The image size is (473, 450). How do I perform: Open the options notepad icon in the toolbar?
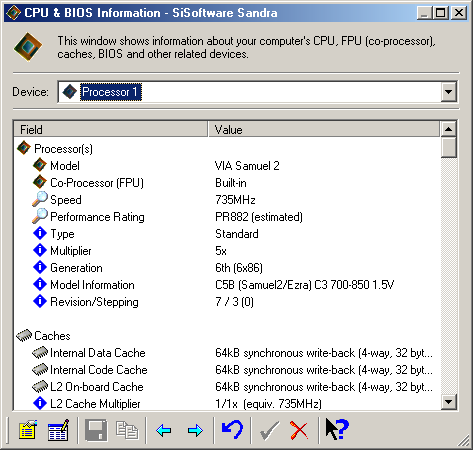(28, 430)
